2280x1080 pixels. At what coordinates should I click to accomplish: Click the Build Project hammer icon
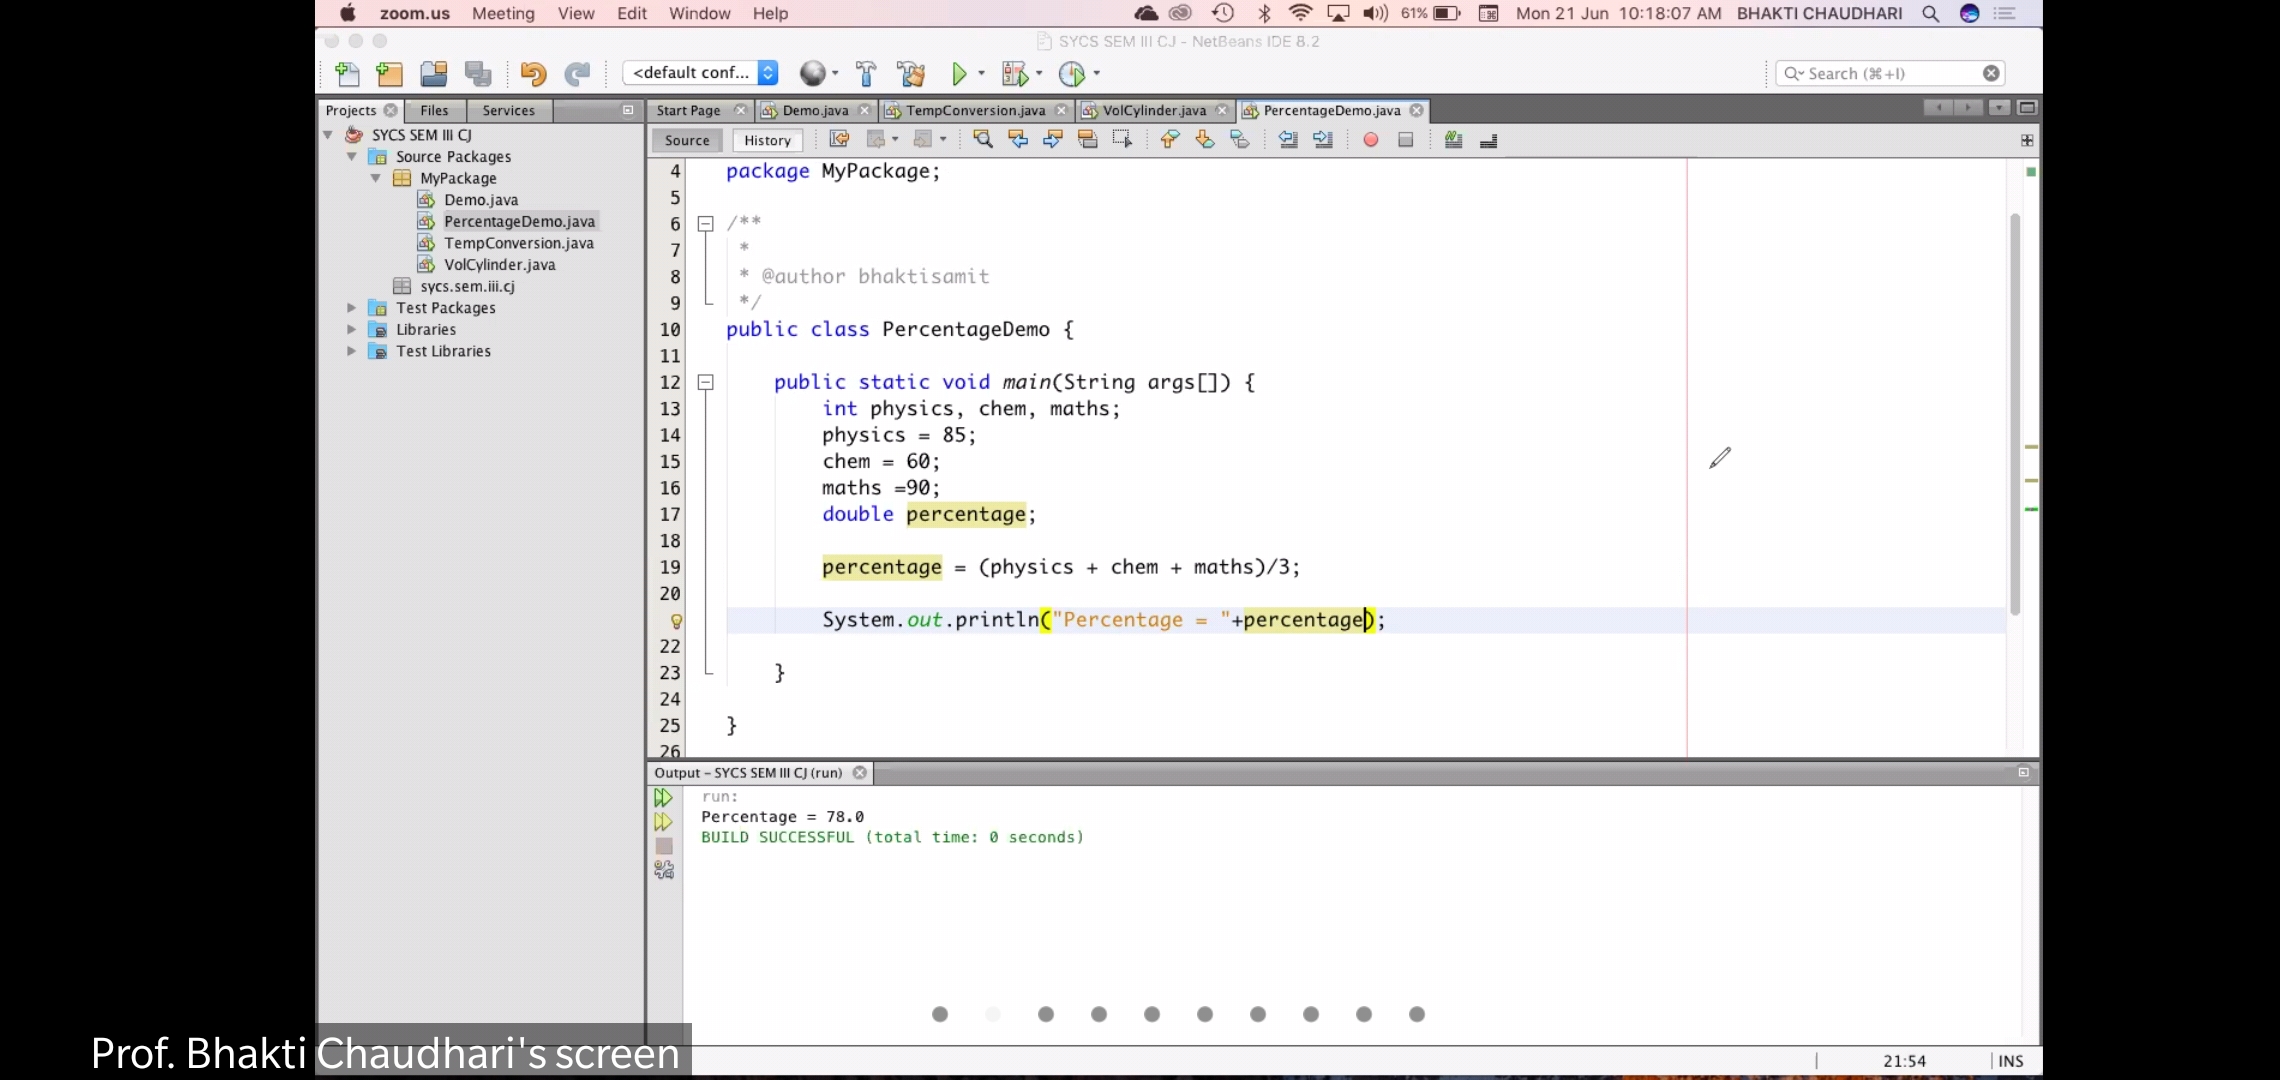866,73
